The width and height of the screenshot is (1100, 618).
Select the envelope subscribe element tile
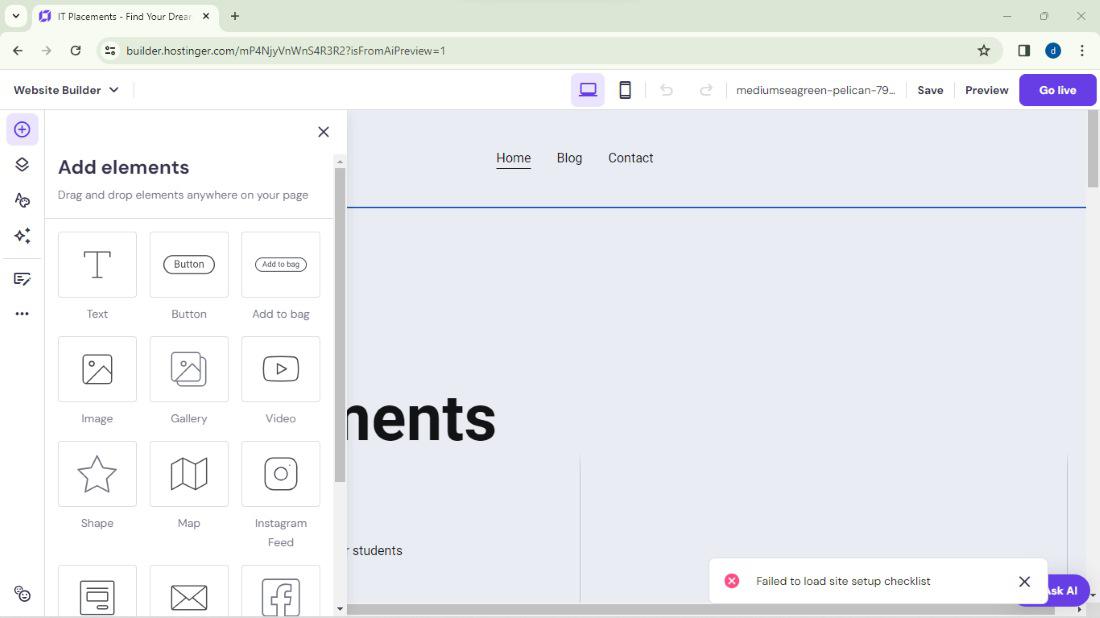(189, 591)
